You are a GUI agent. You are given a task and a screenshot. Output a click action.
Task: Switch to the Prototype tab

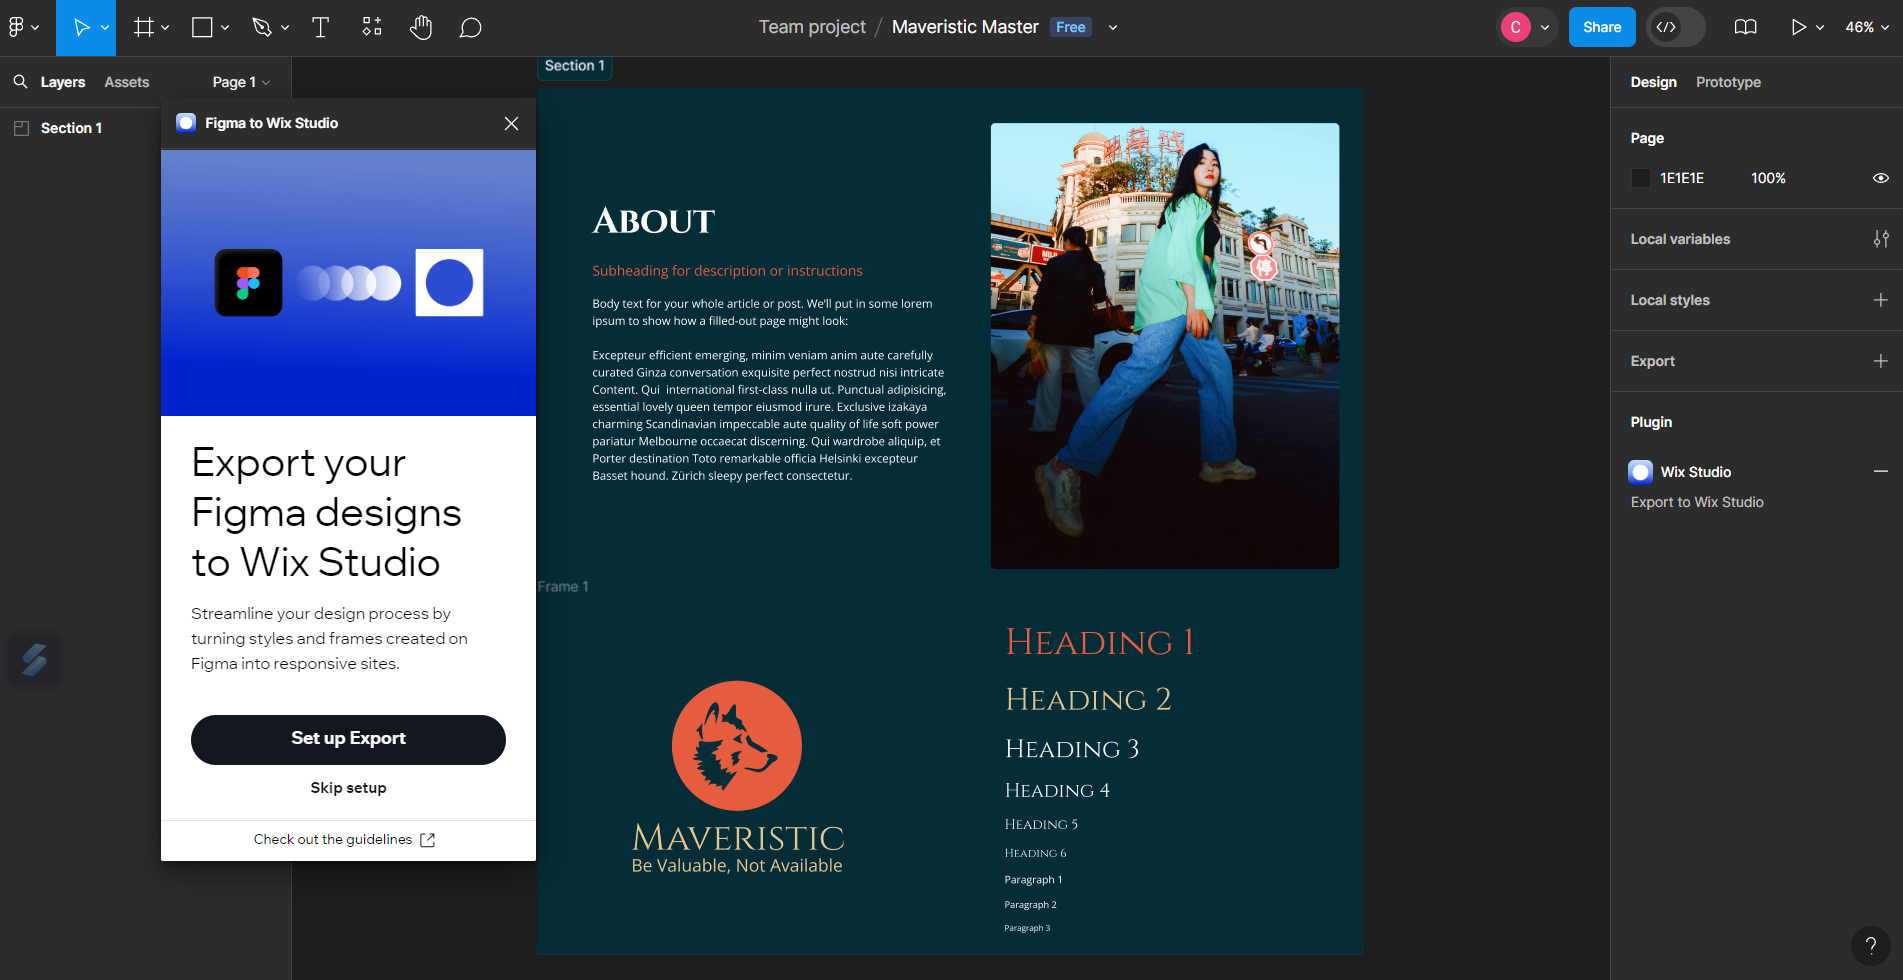pyautogui.click(x=1728, y=82)
